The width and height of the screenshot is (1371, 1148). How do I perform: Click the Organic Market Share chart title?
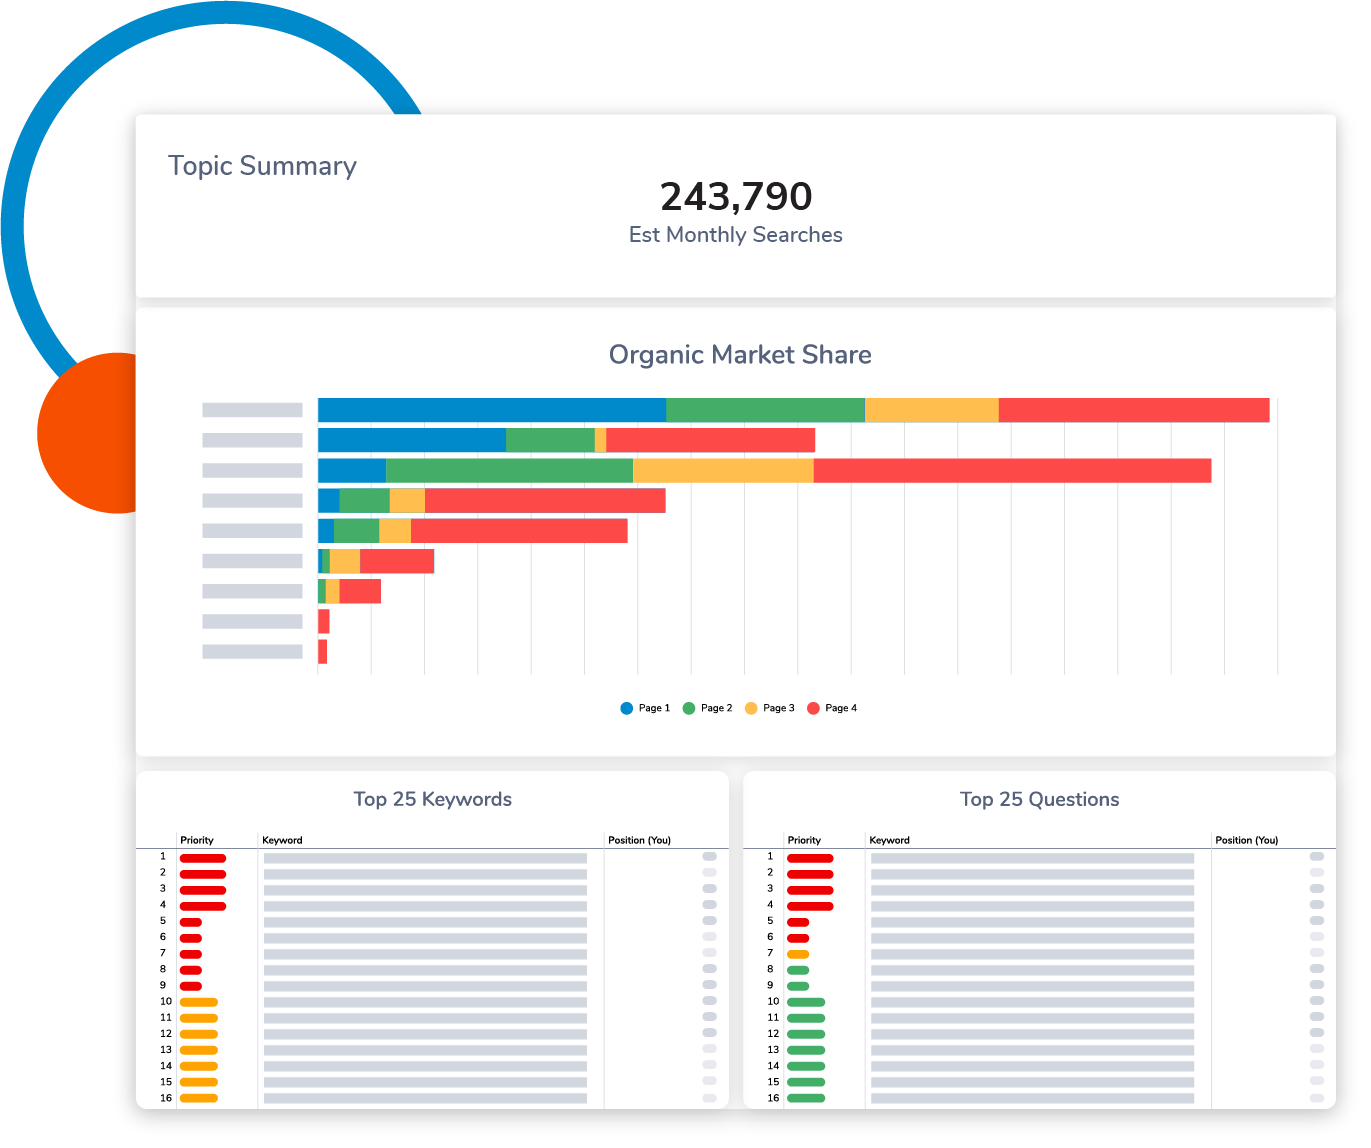click(740, 355)
